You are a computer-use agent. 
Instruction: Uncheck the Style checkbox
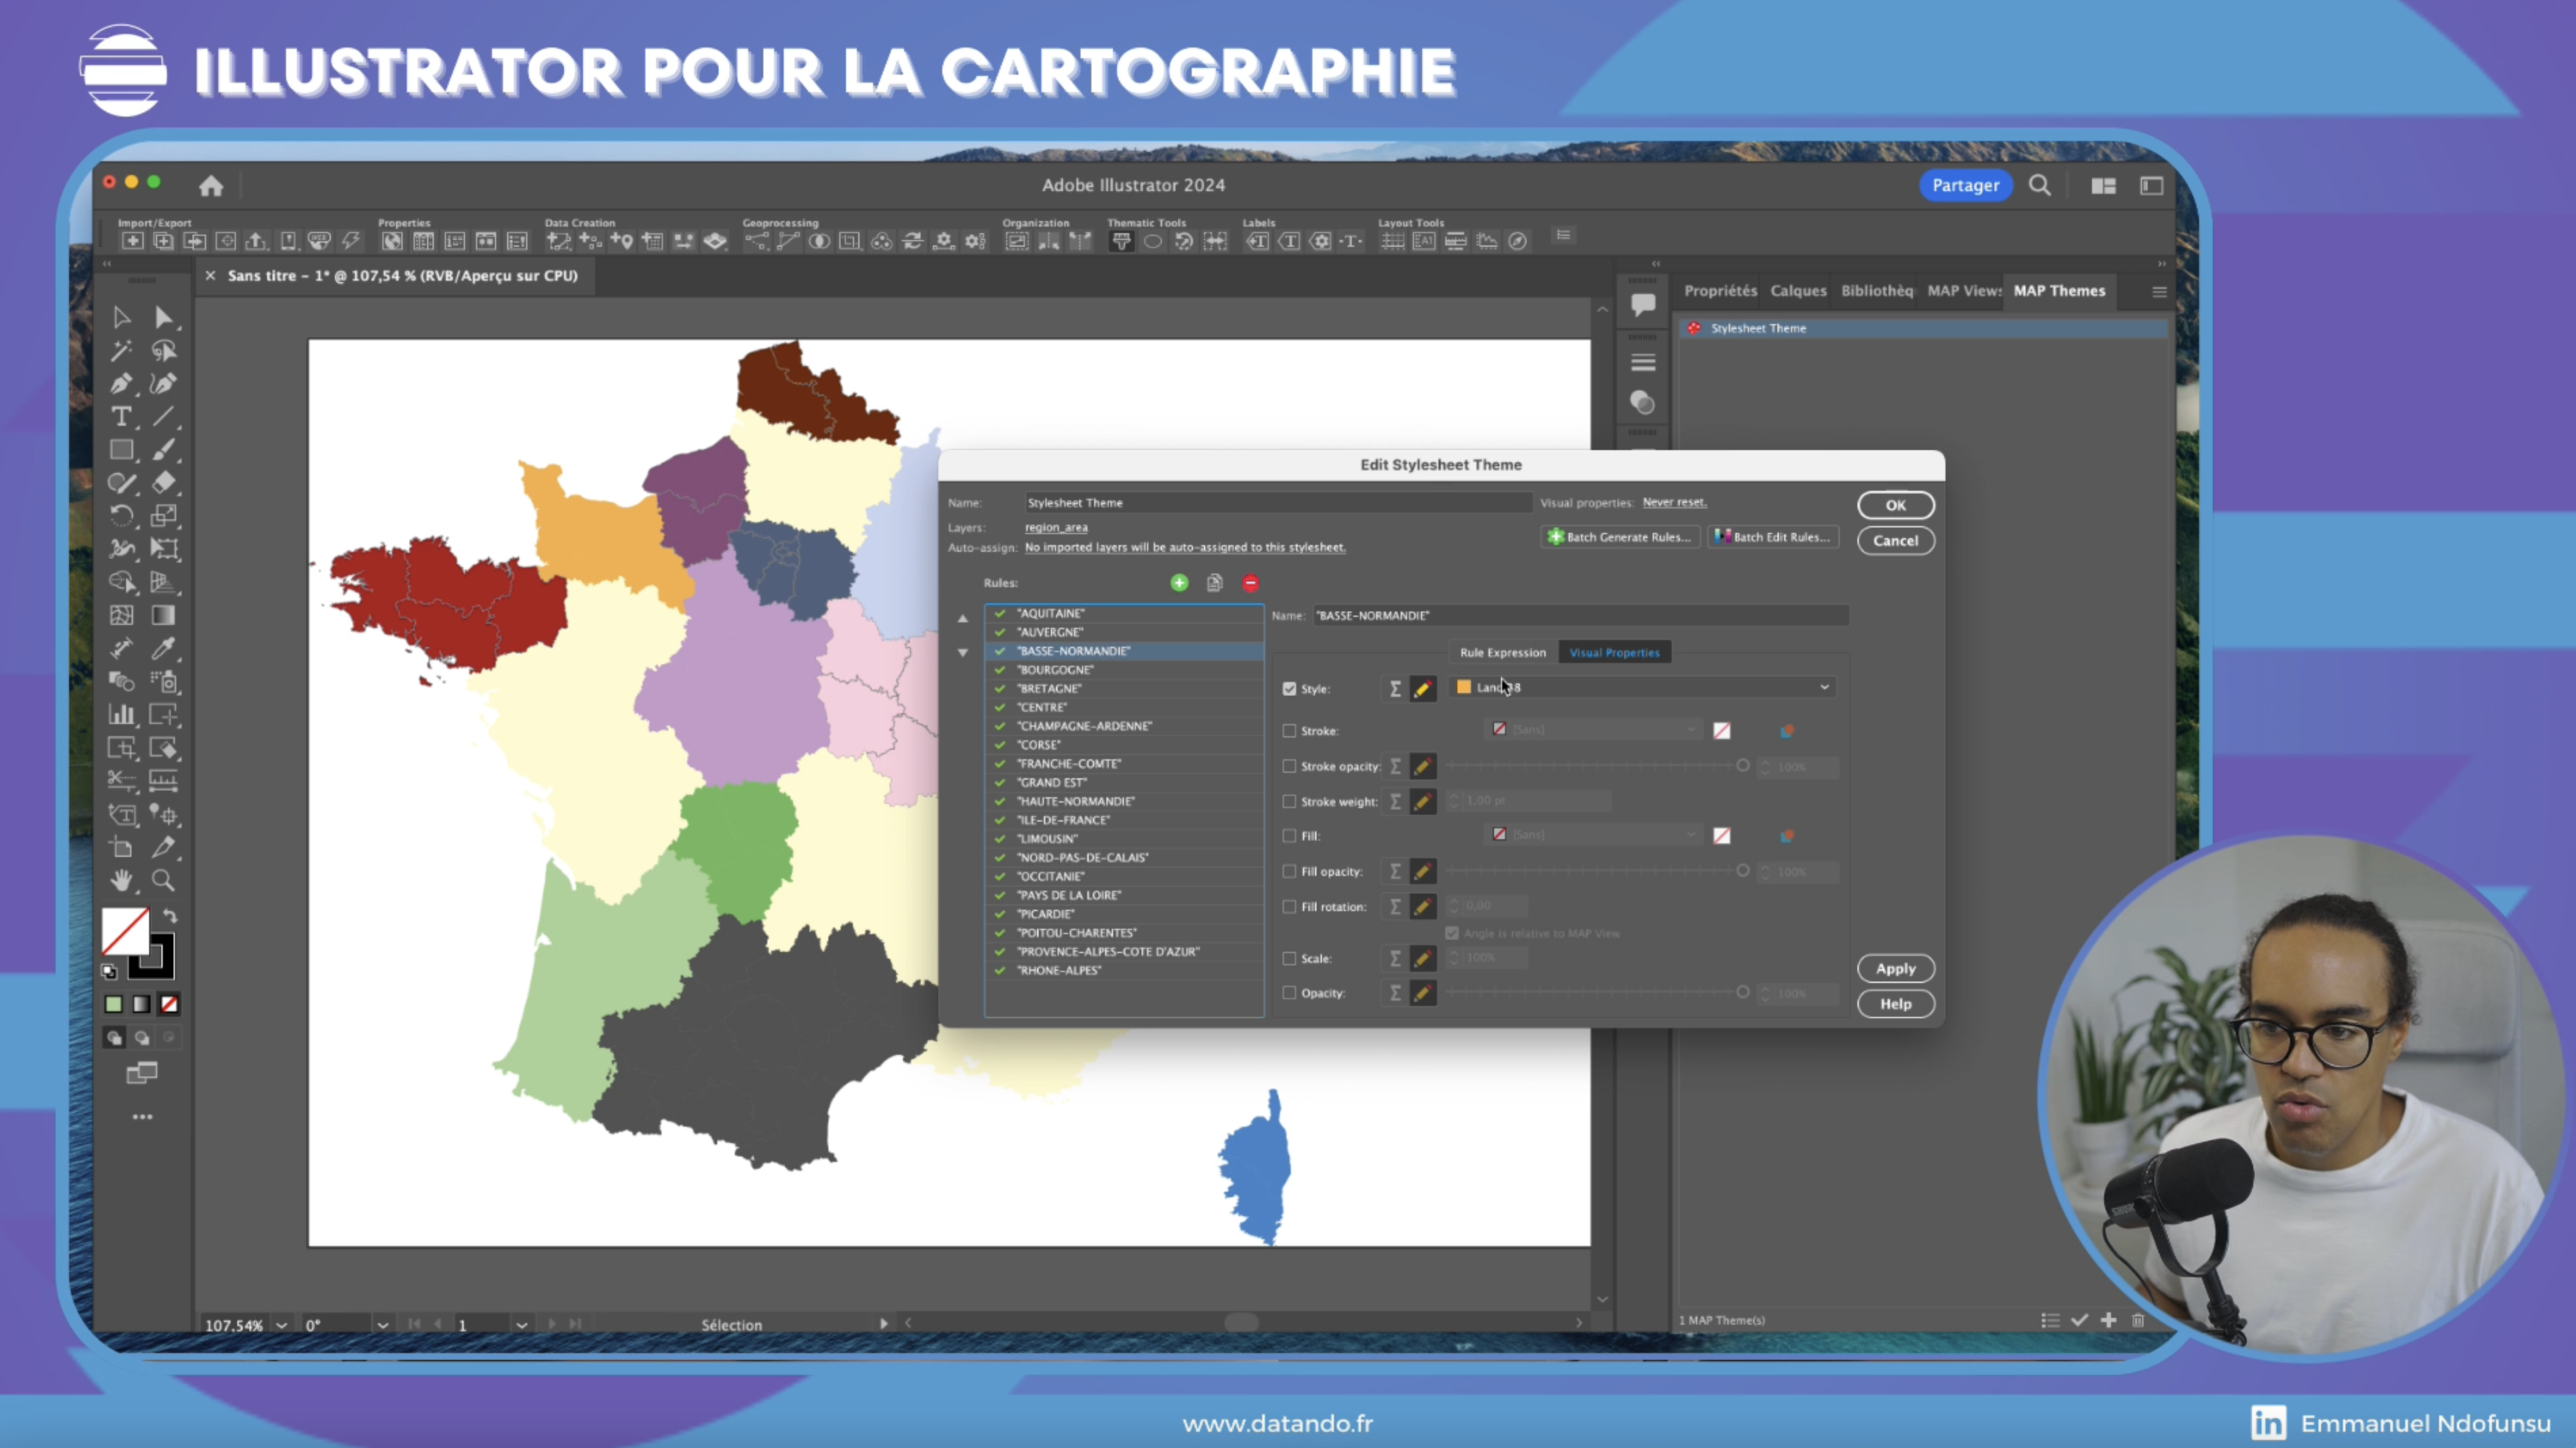[x=1290, y=688]
